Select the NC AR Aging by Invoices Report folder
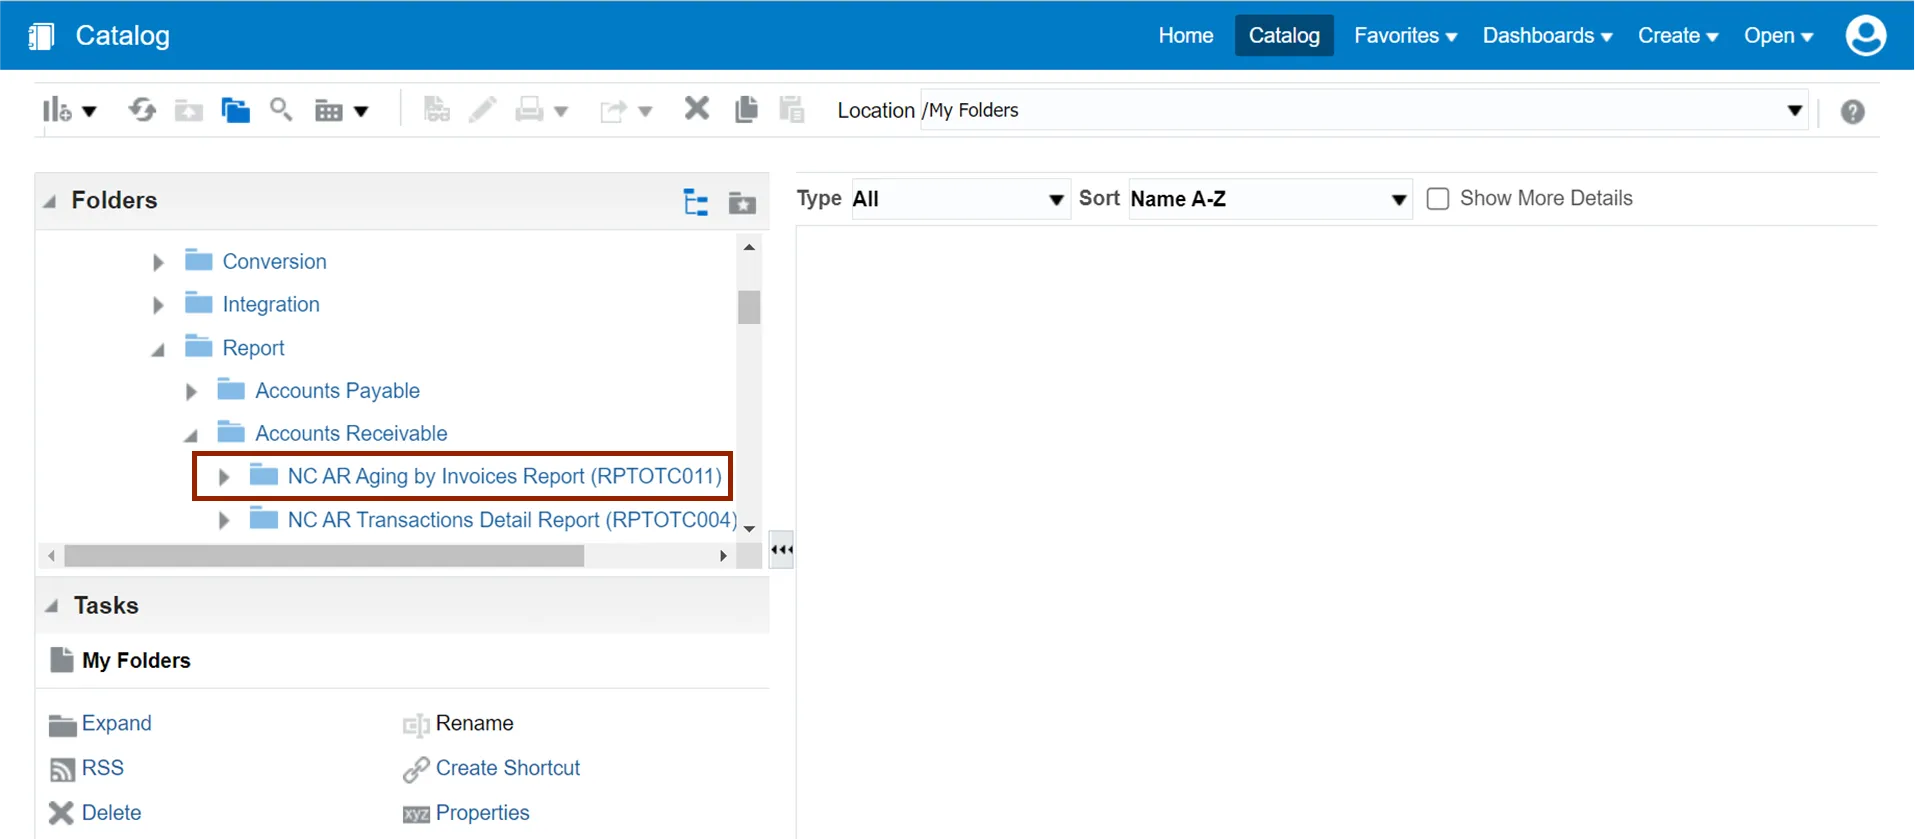The height and width of the screenshot is (839, 1917). (504, 476)
